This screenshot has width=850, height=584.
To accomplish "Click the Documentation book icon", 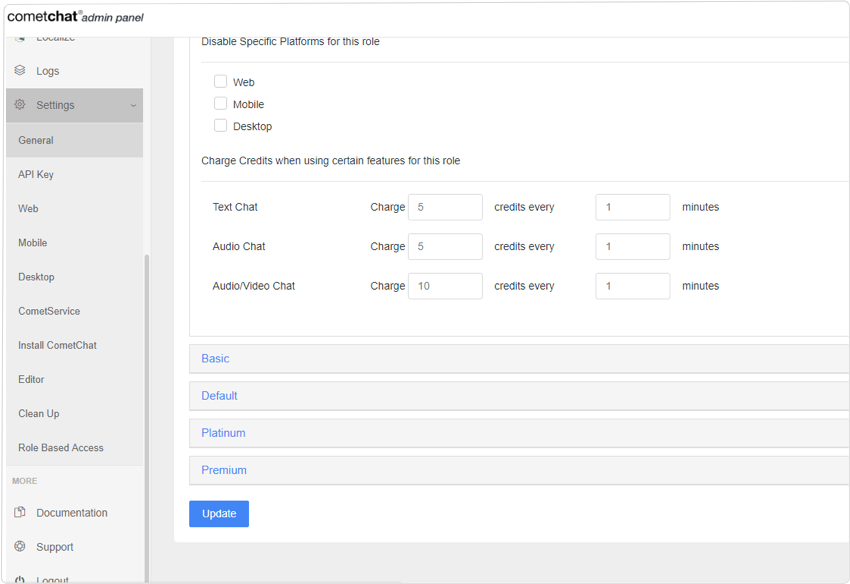I will [20, 513].
